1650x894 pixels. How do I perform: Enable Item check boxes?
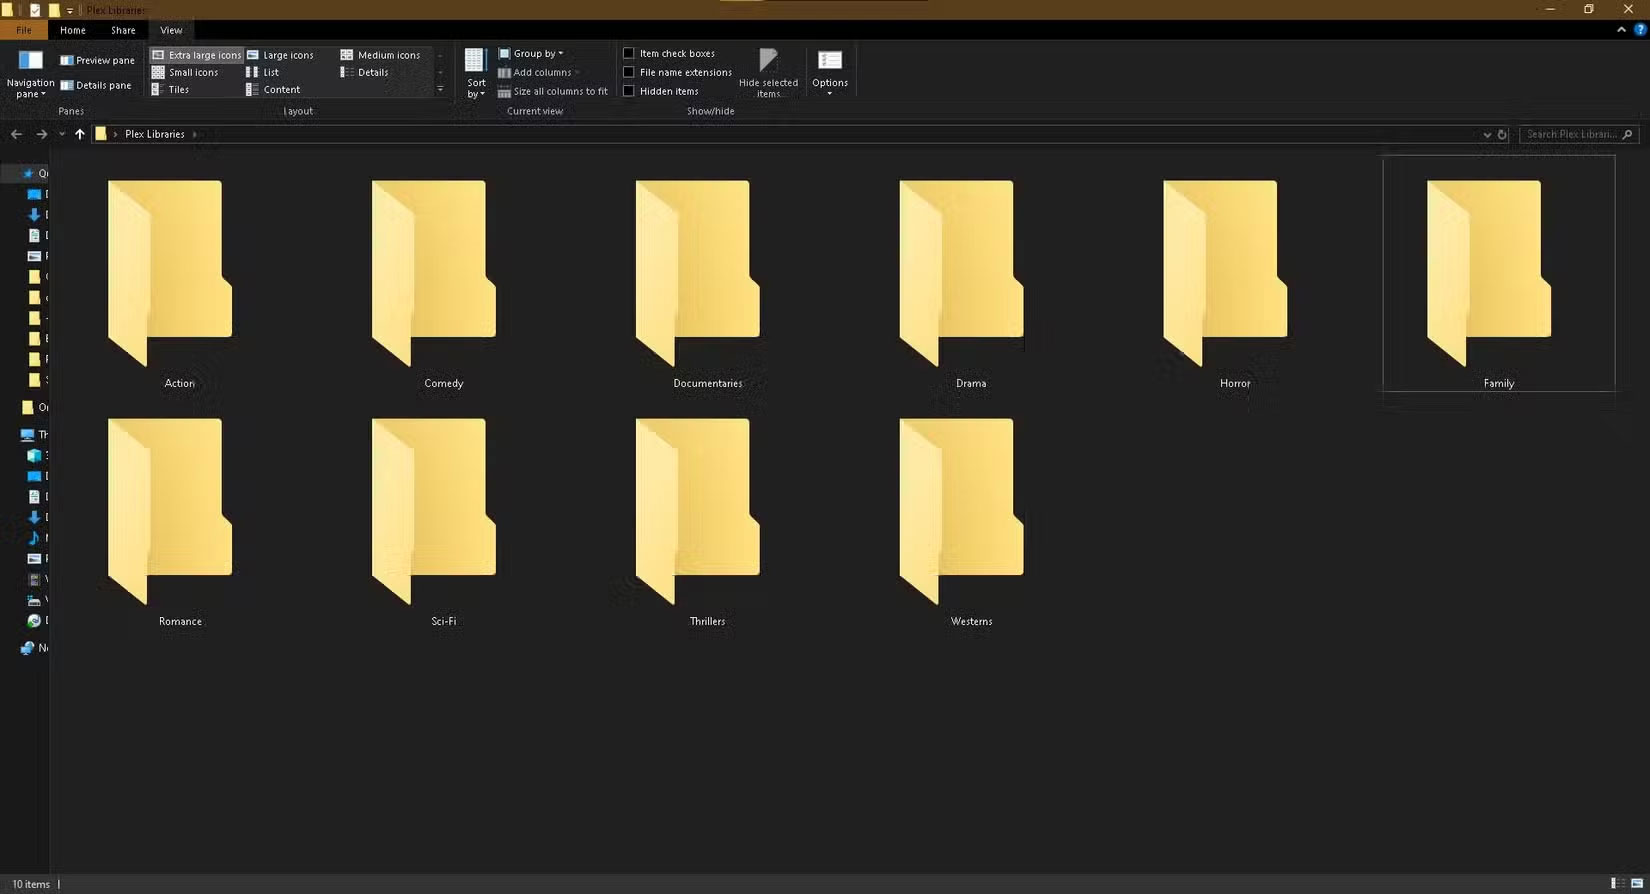coord(629,53)
